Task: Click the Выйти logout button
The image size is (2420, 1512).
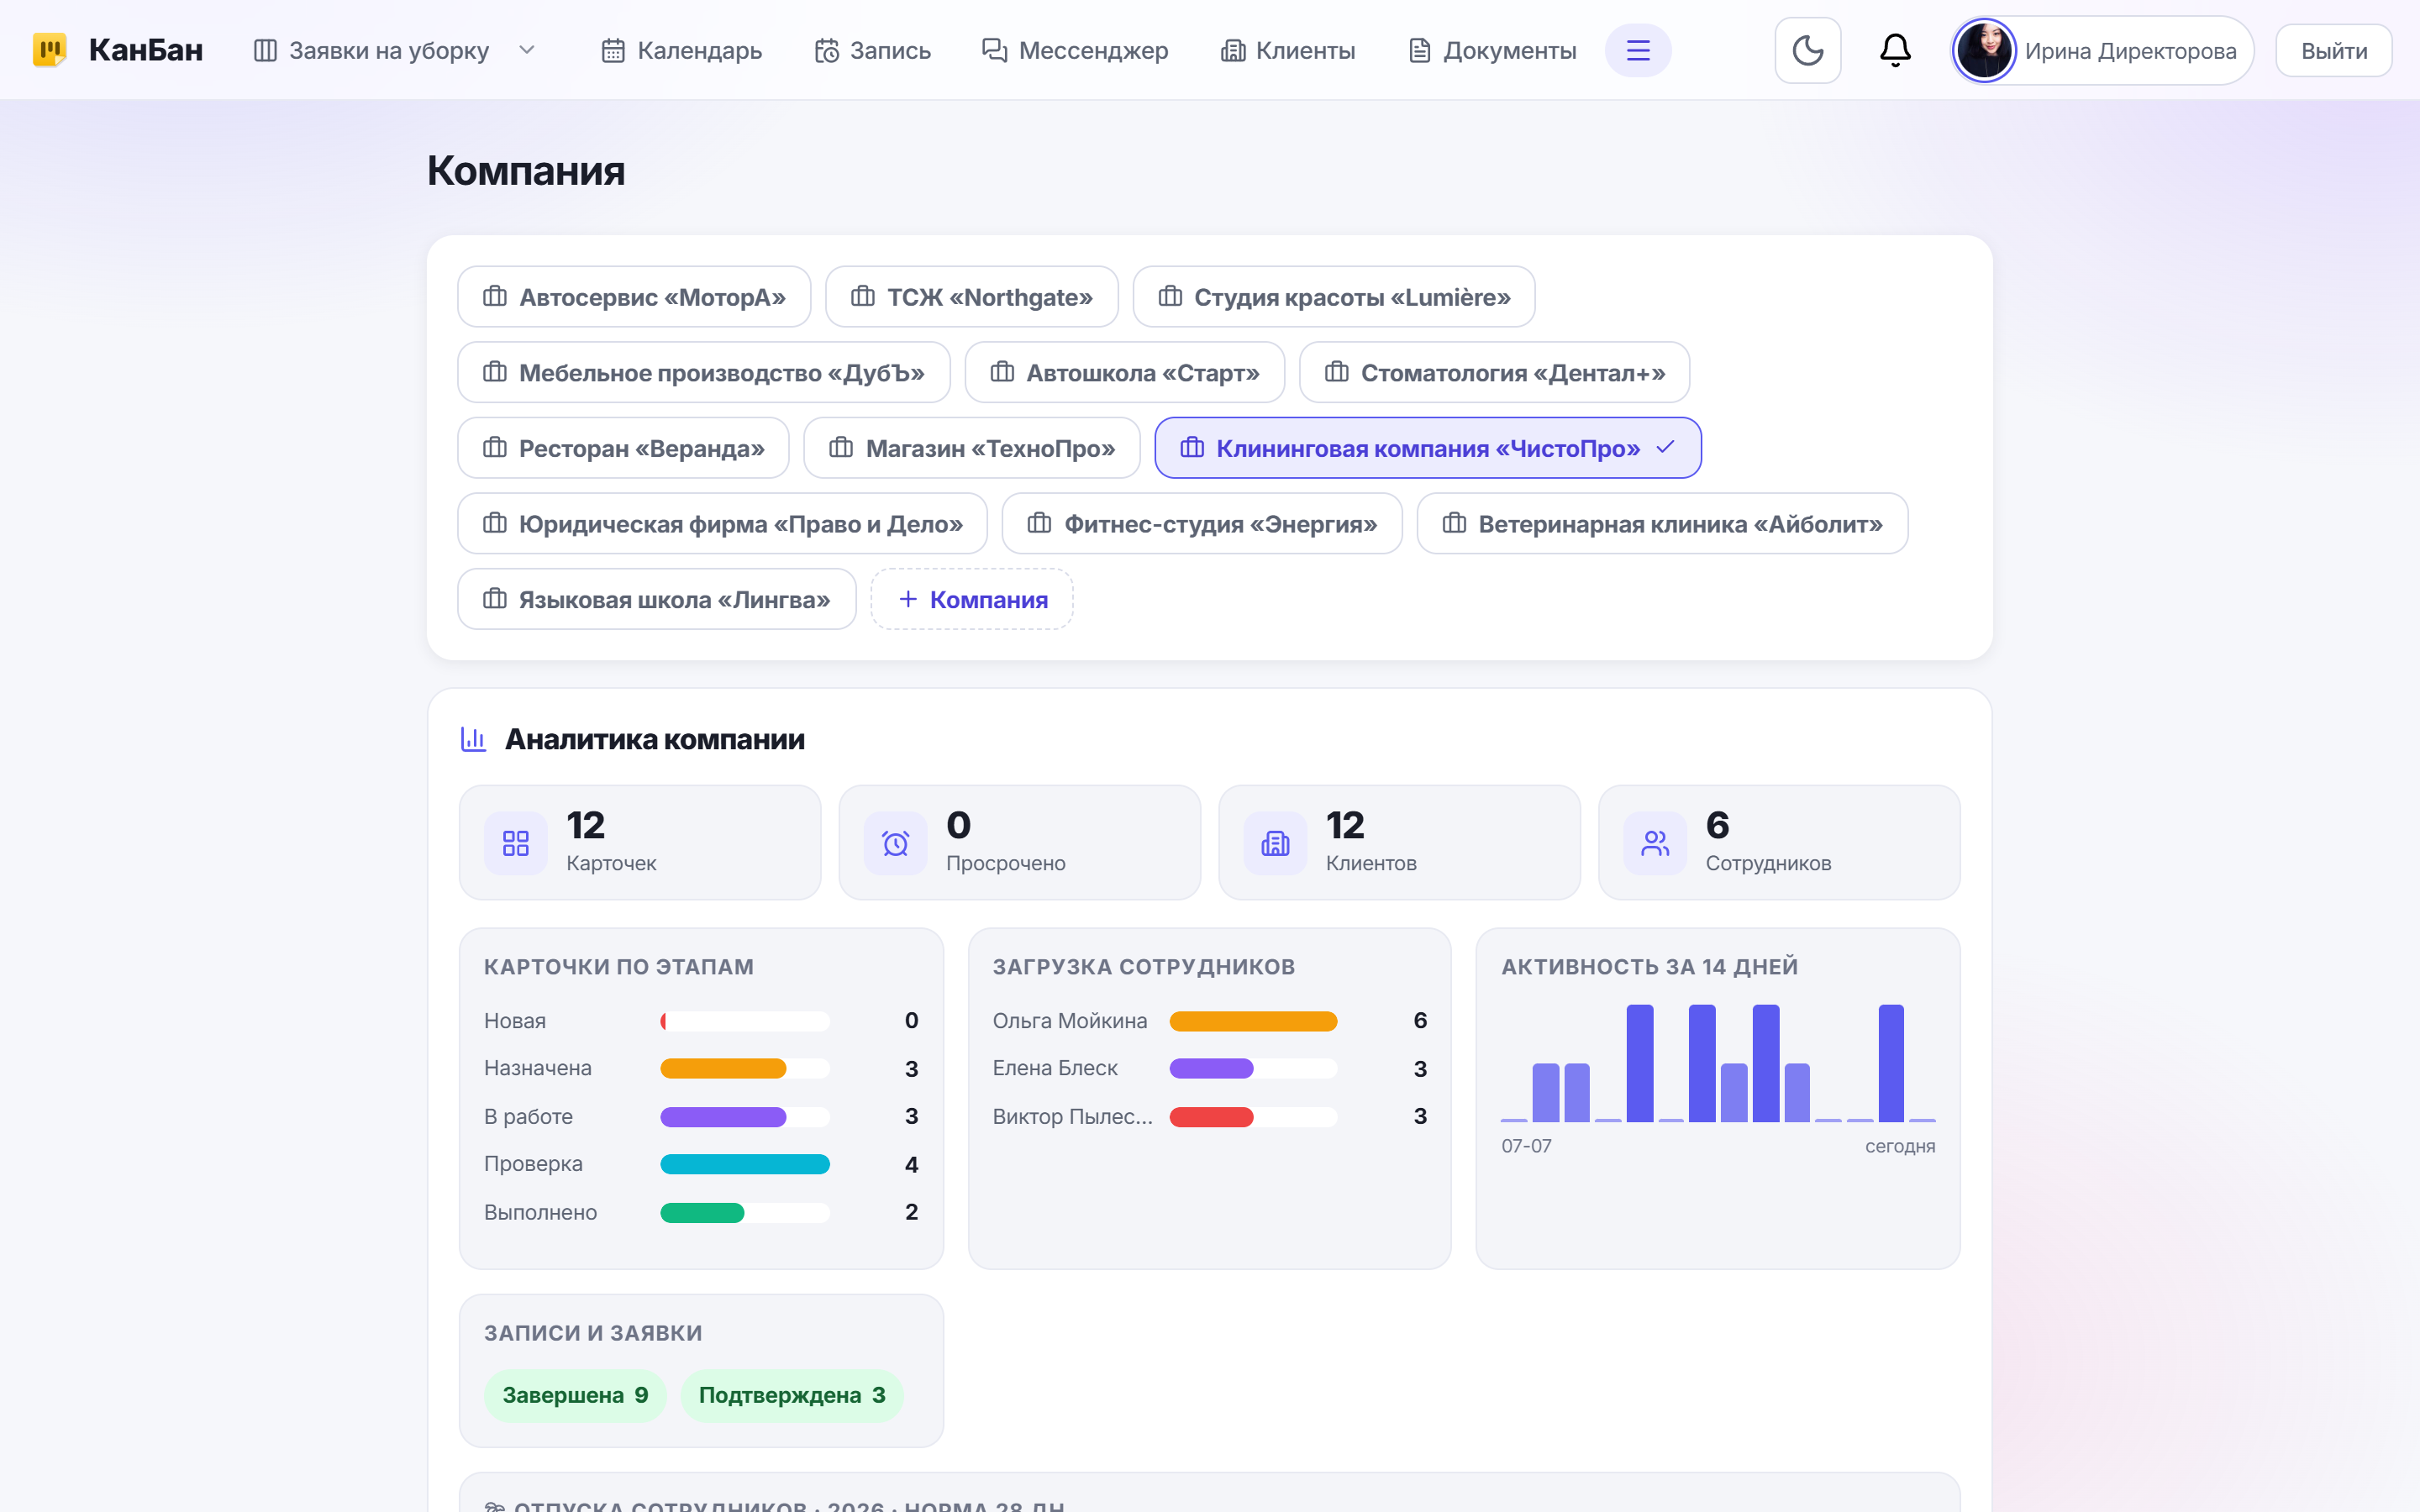Action: tap(2334, 50)
